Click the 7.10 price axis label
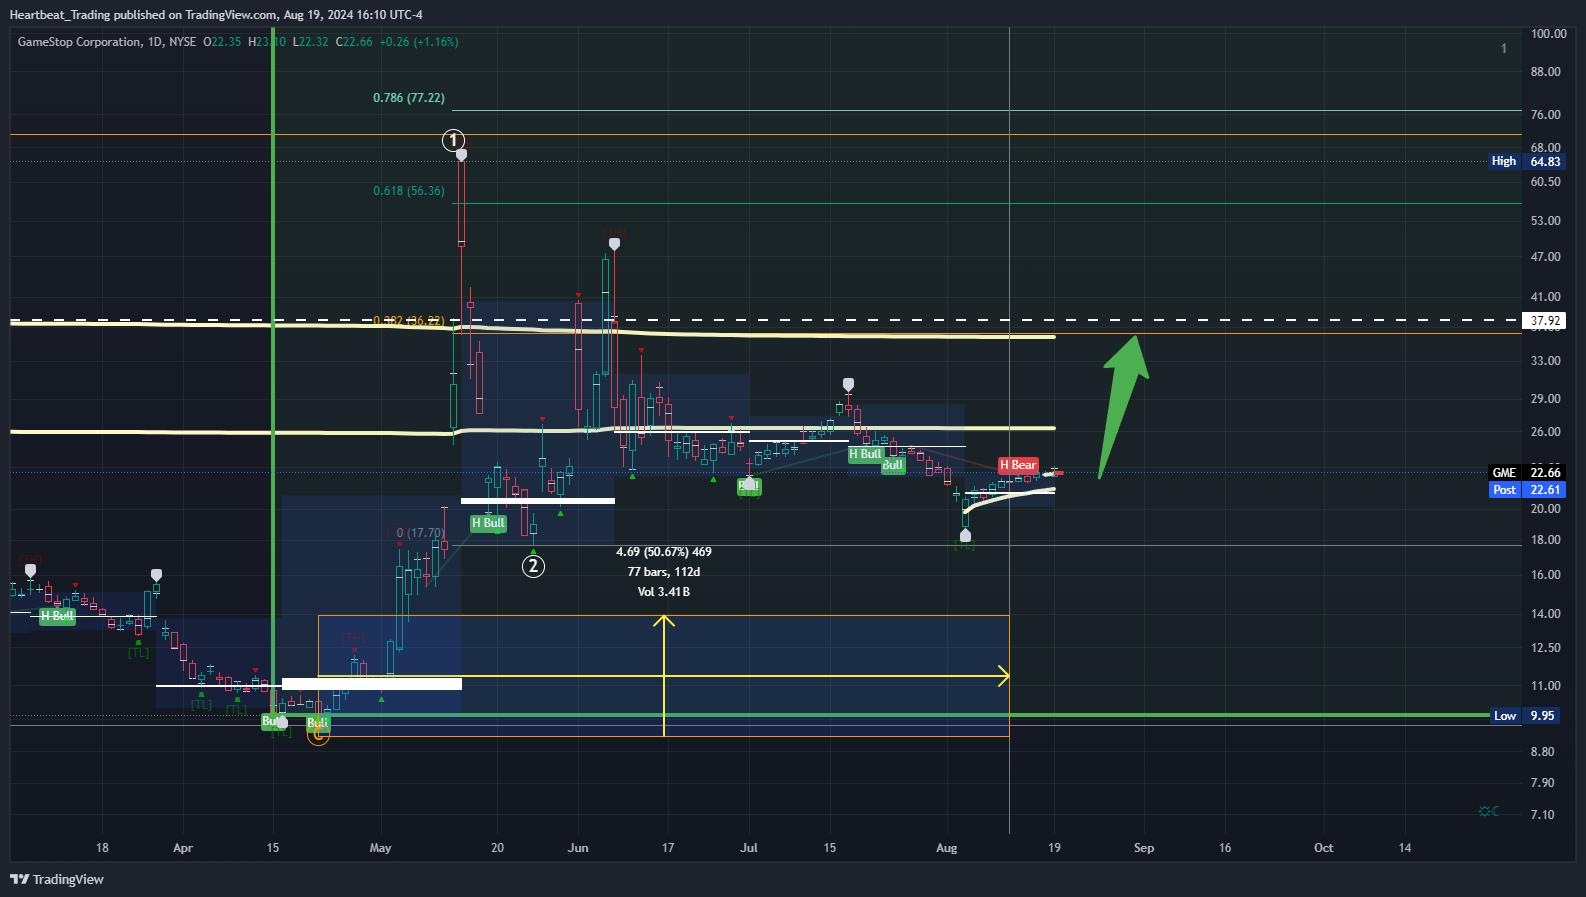 tap(1542, 815)
